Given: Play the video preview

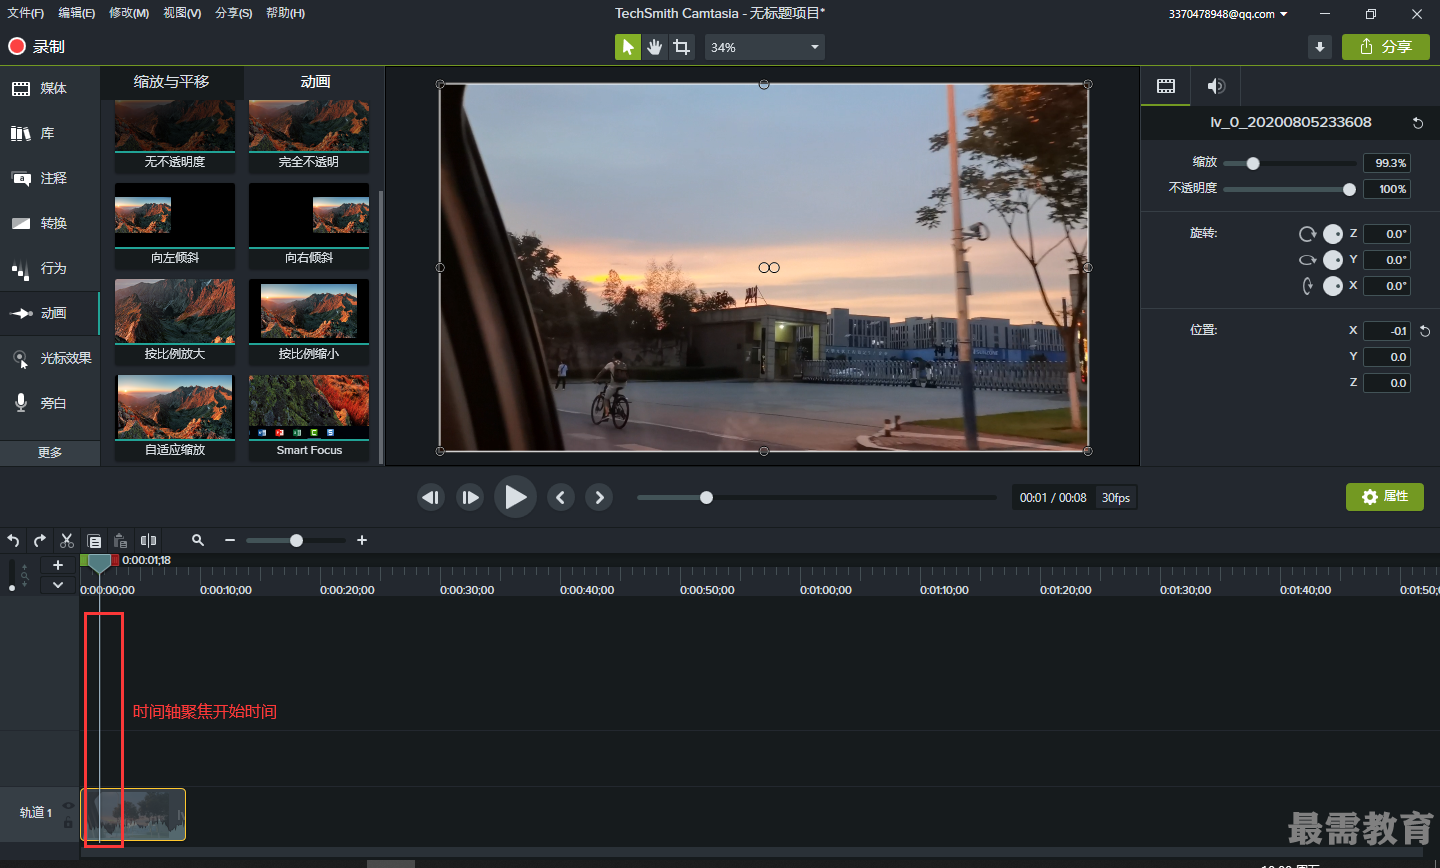Looking at the screenshot, I should coord(515,497).
